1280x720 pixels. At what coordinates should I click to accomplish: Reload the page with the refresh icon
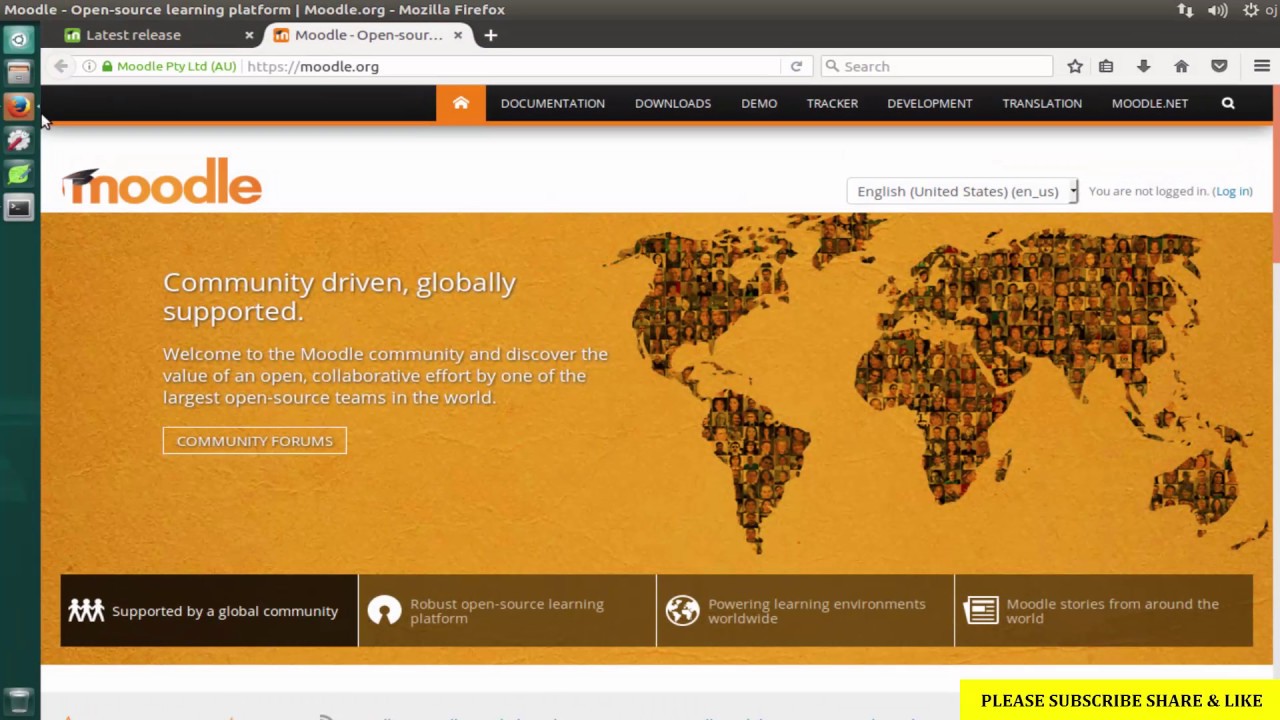click(x=796, y=66)
